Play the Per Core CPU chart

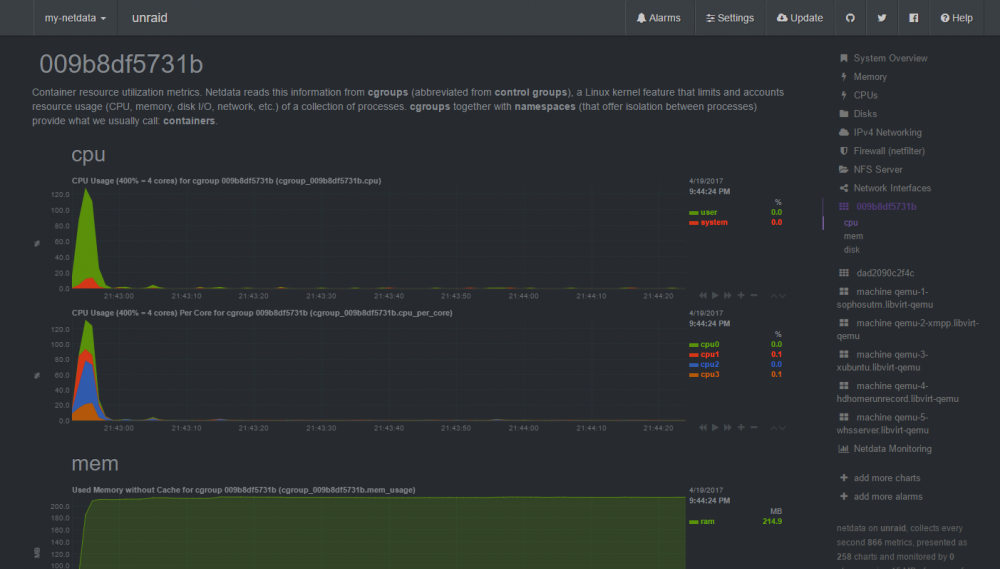click(715, 427)
